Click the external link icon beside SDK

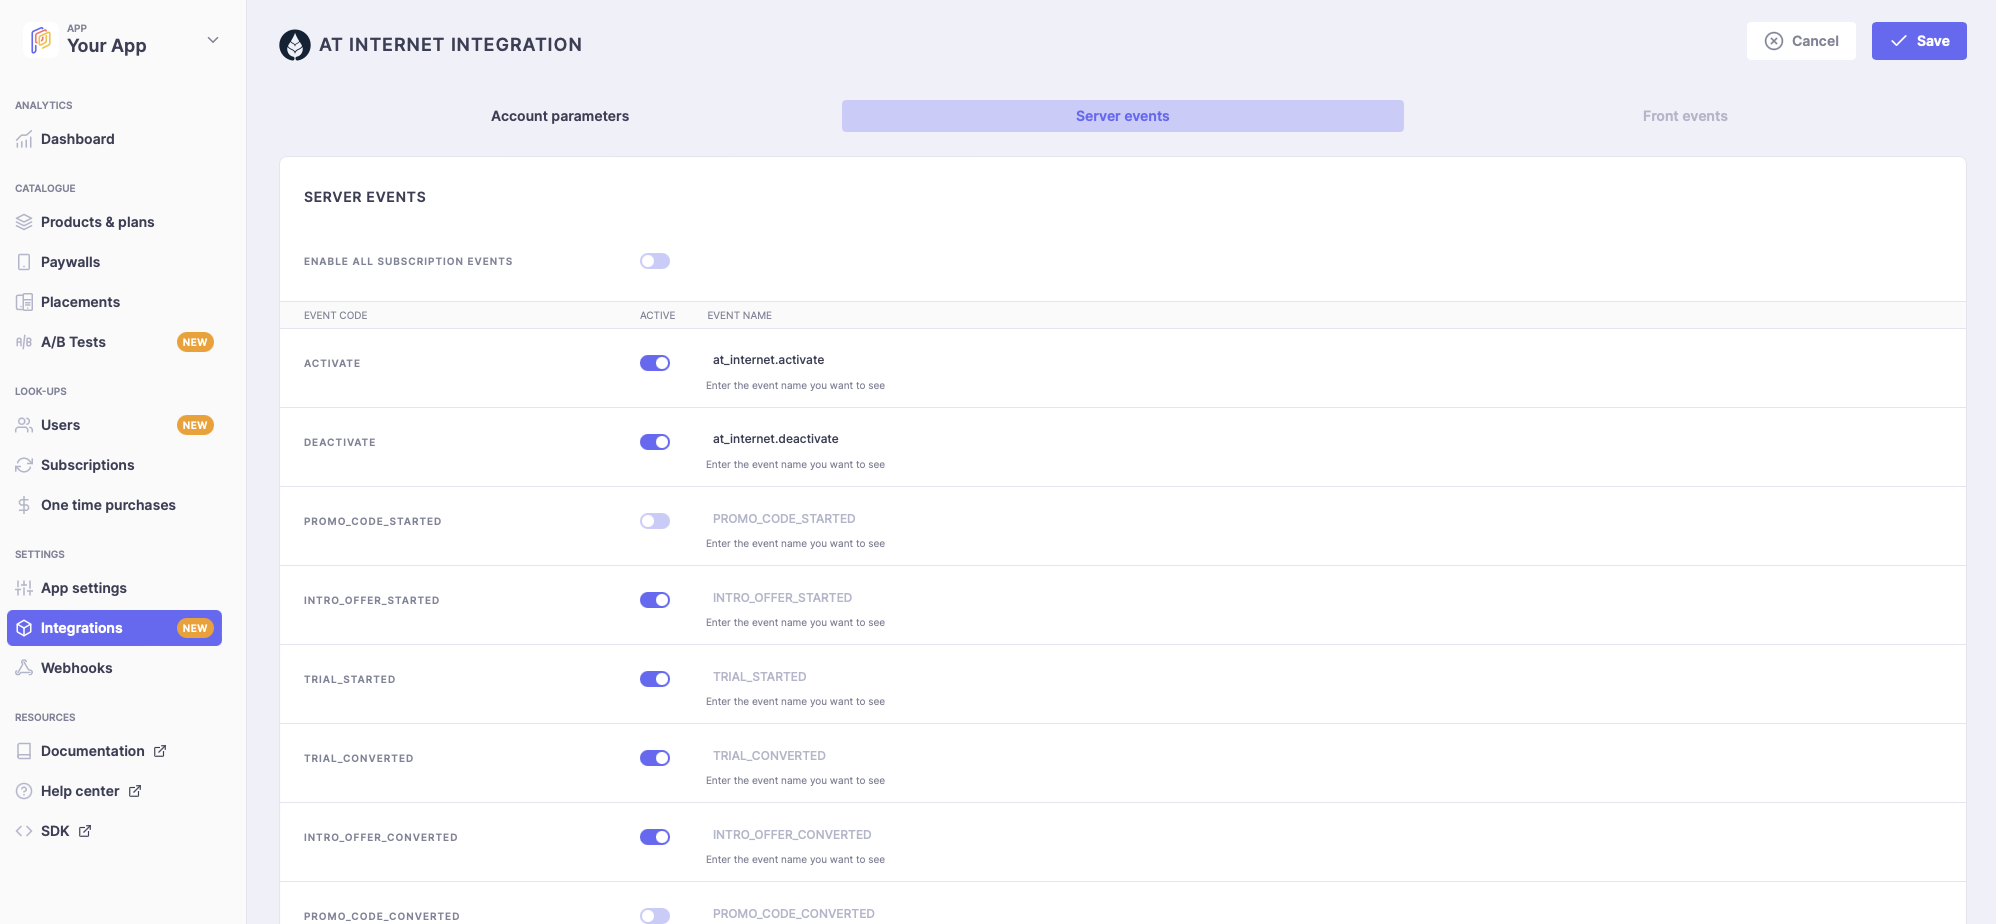pyautogui.click(x=85, y=831)
